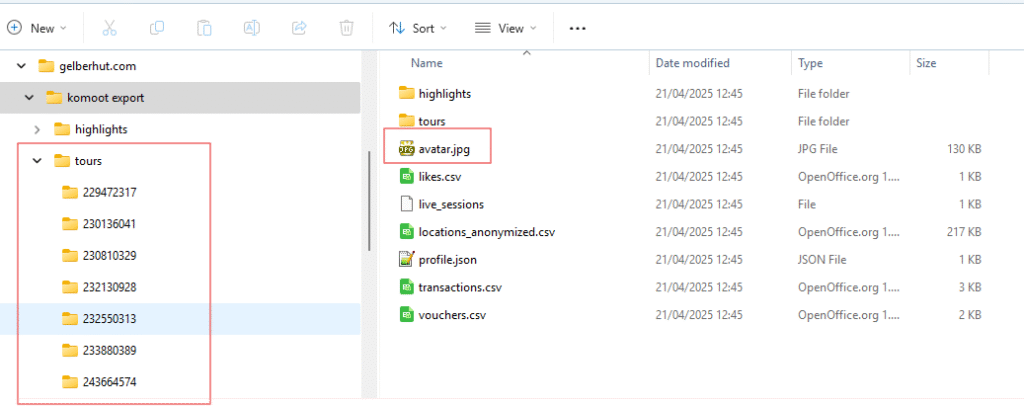Click the highlights folder icon in file list

click(x=407, y=93)
